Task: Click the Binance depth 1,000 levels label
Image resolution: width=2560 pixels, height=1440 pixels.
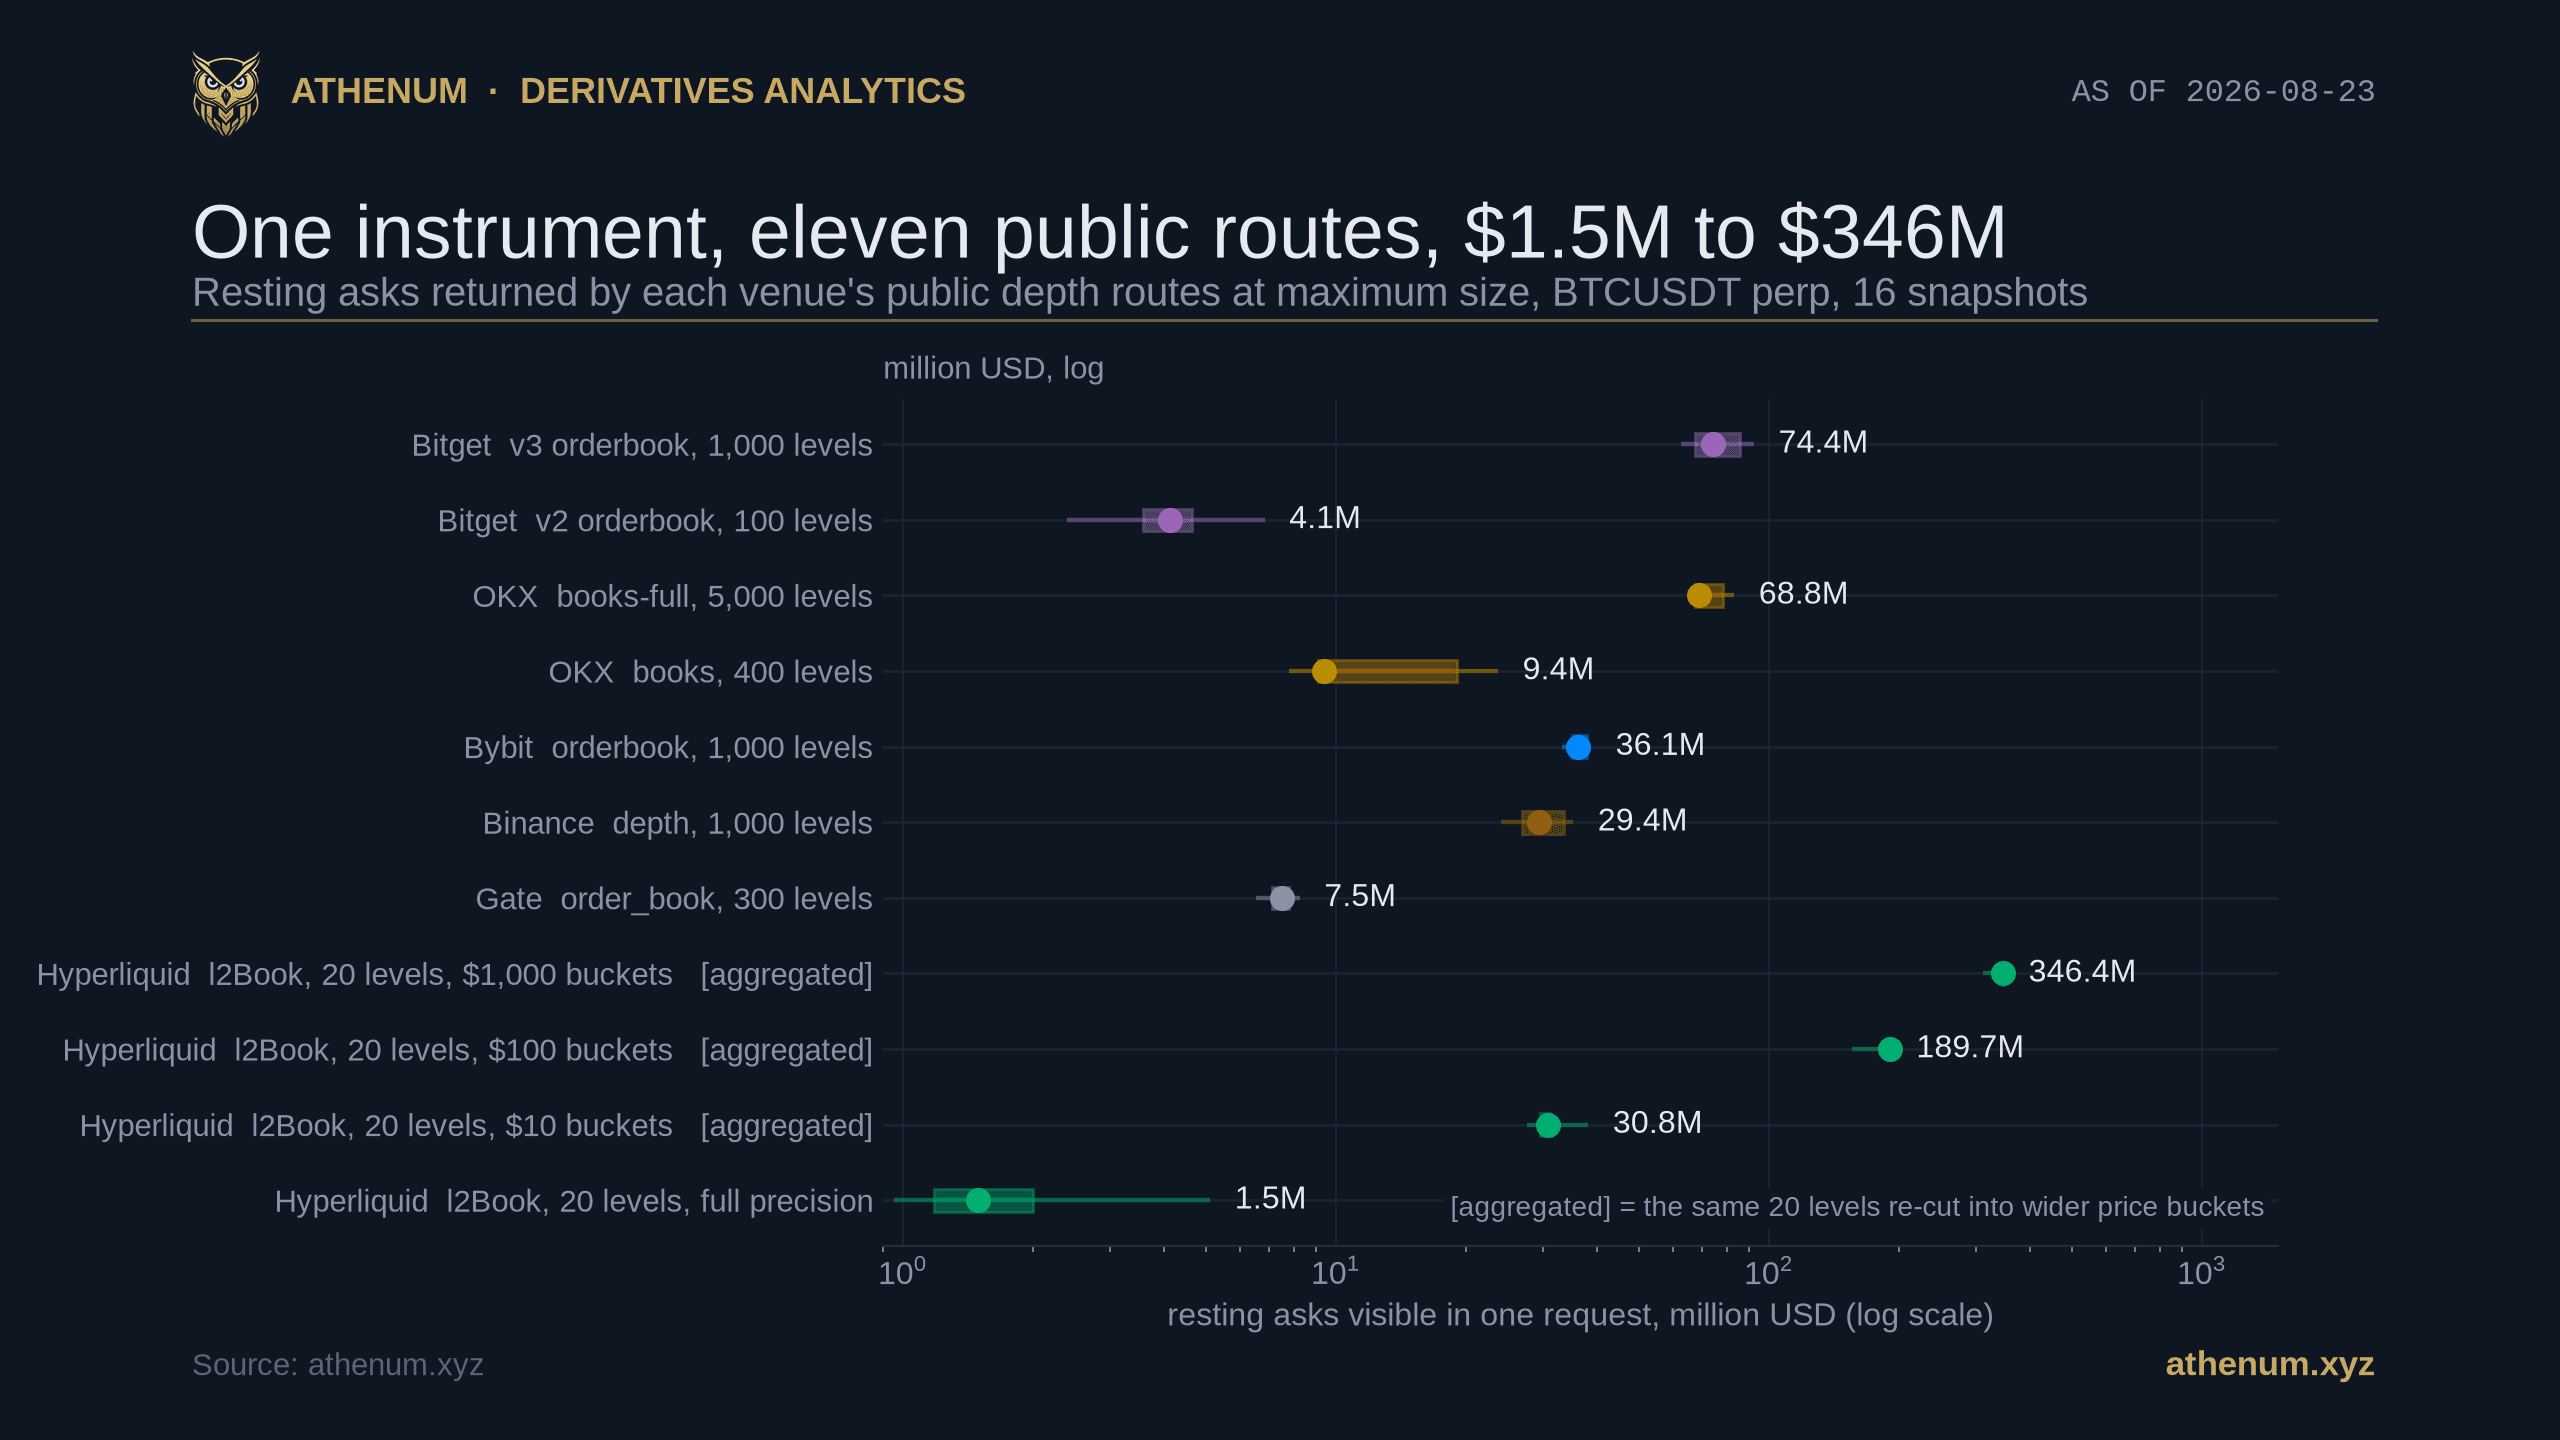Action: [677, 823]
